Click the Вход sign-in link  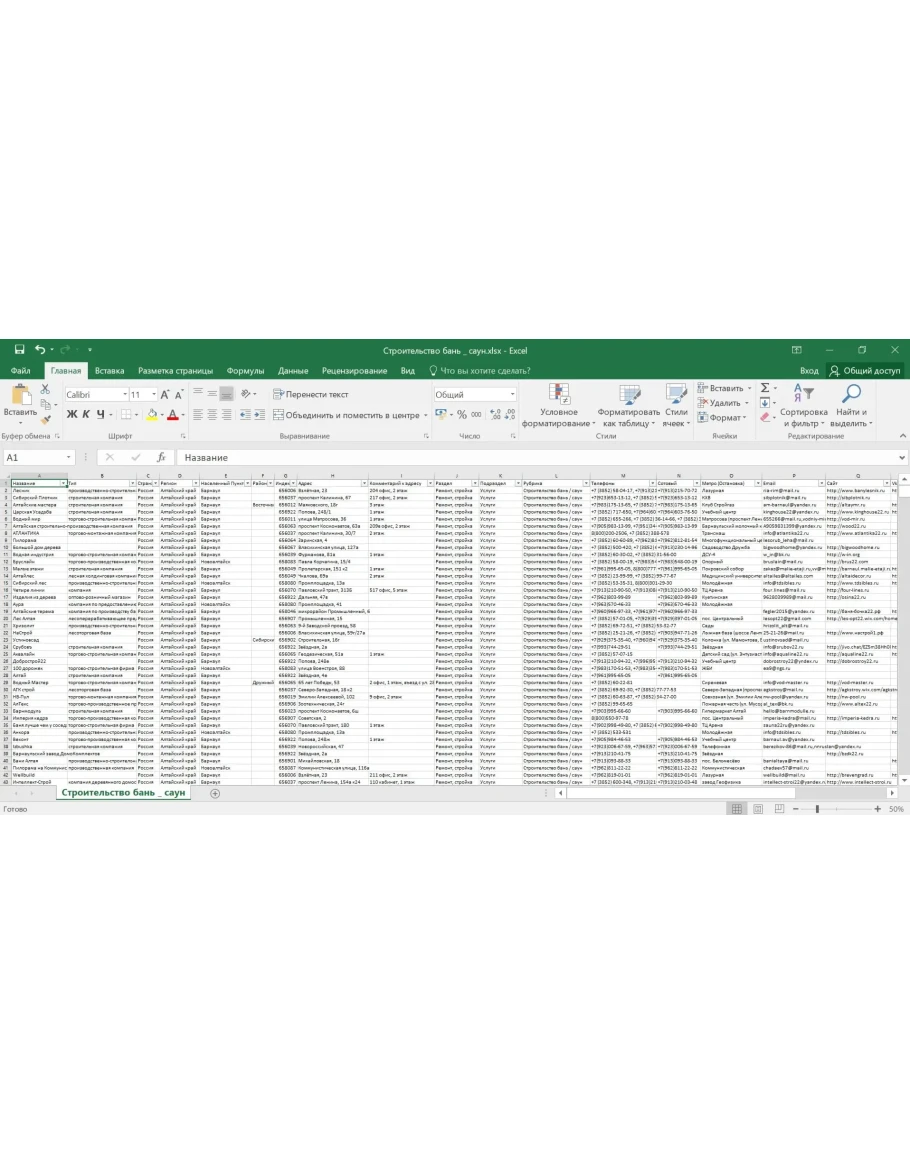click(809, 371)
